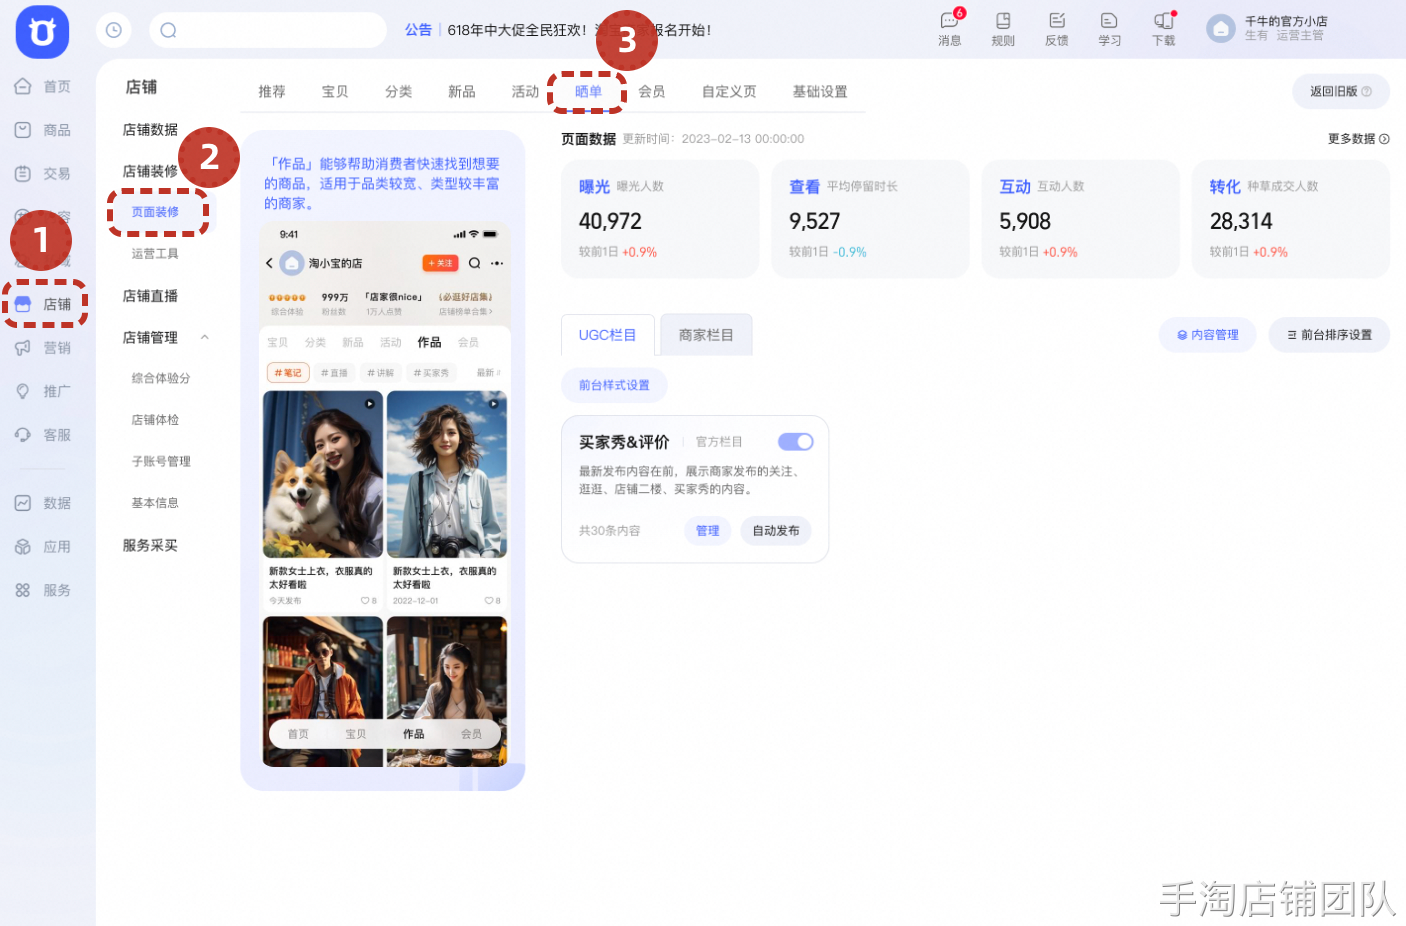This screenshot has height=926, width=1406.
Task: Open more dots in phone preview header
Action: coord(497,263)
